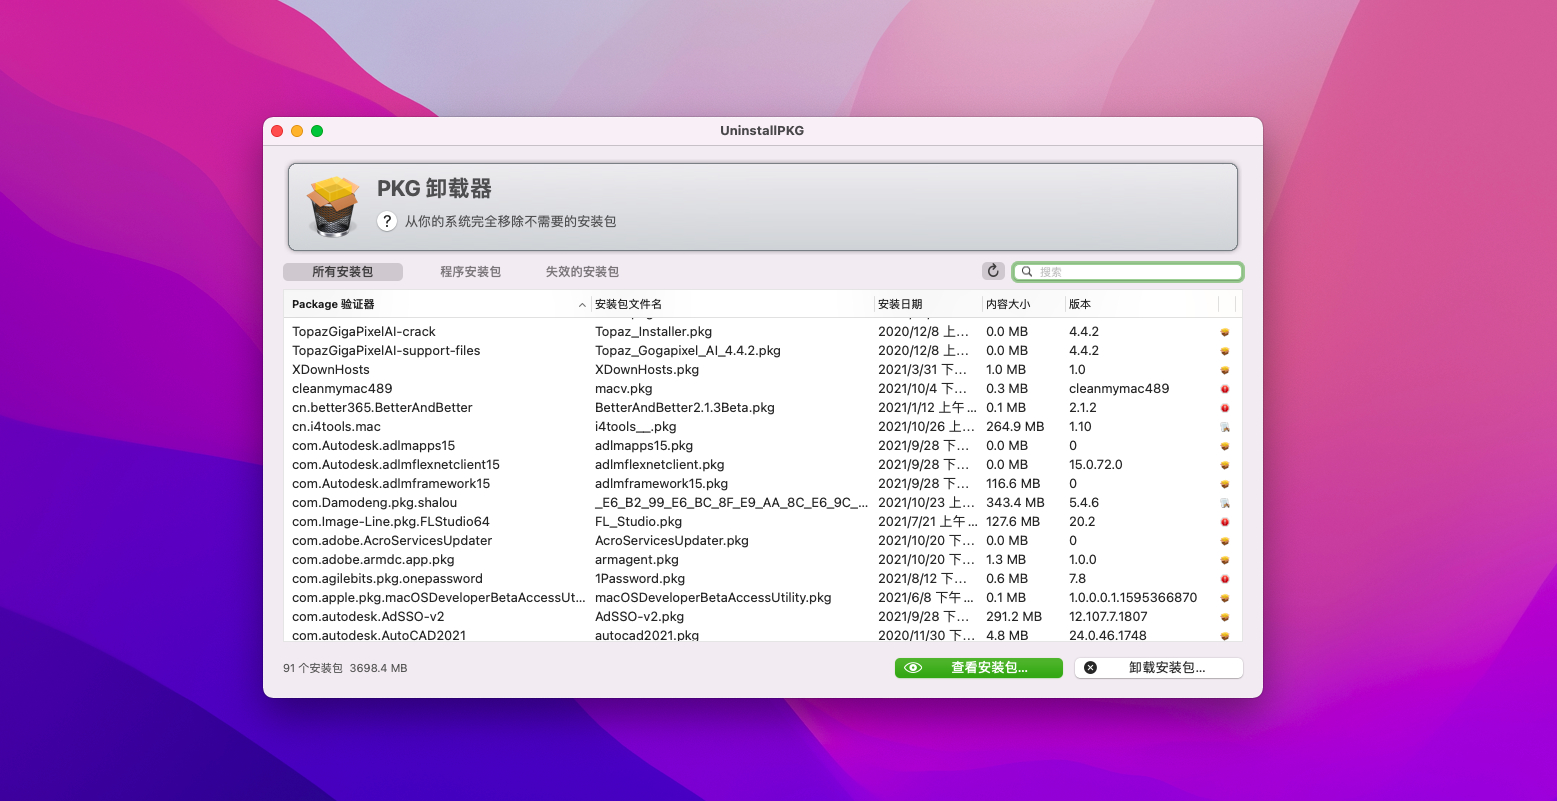
Task: Click the 查看安装包 green button
Action: (x=979, y=668)
